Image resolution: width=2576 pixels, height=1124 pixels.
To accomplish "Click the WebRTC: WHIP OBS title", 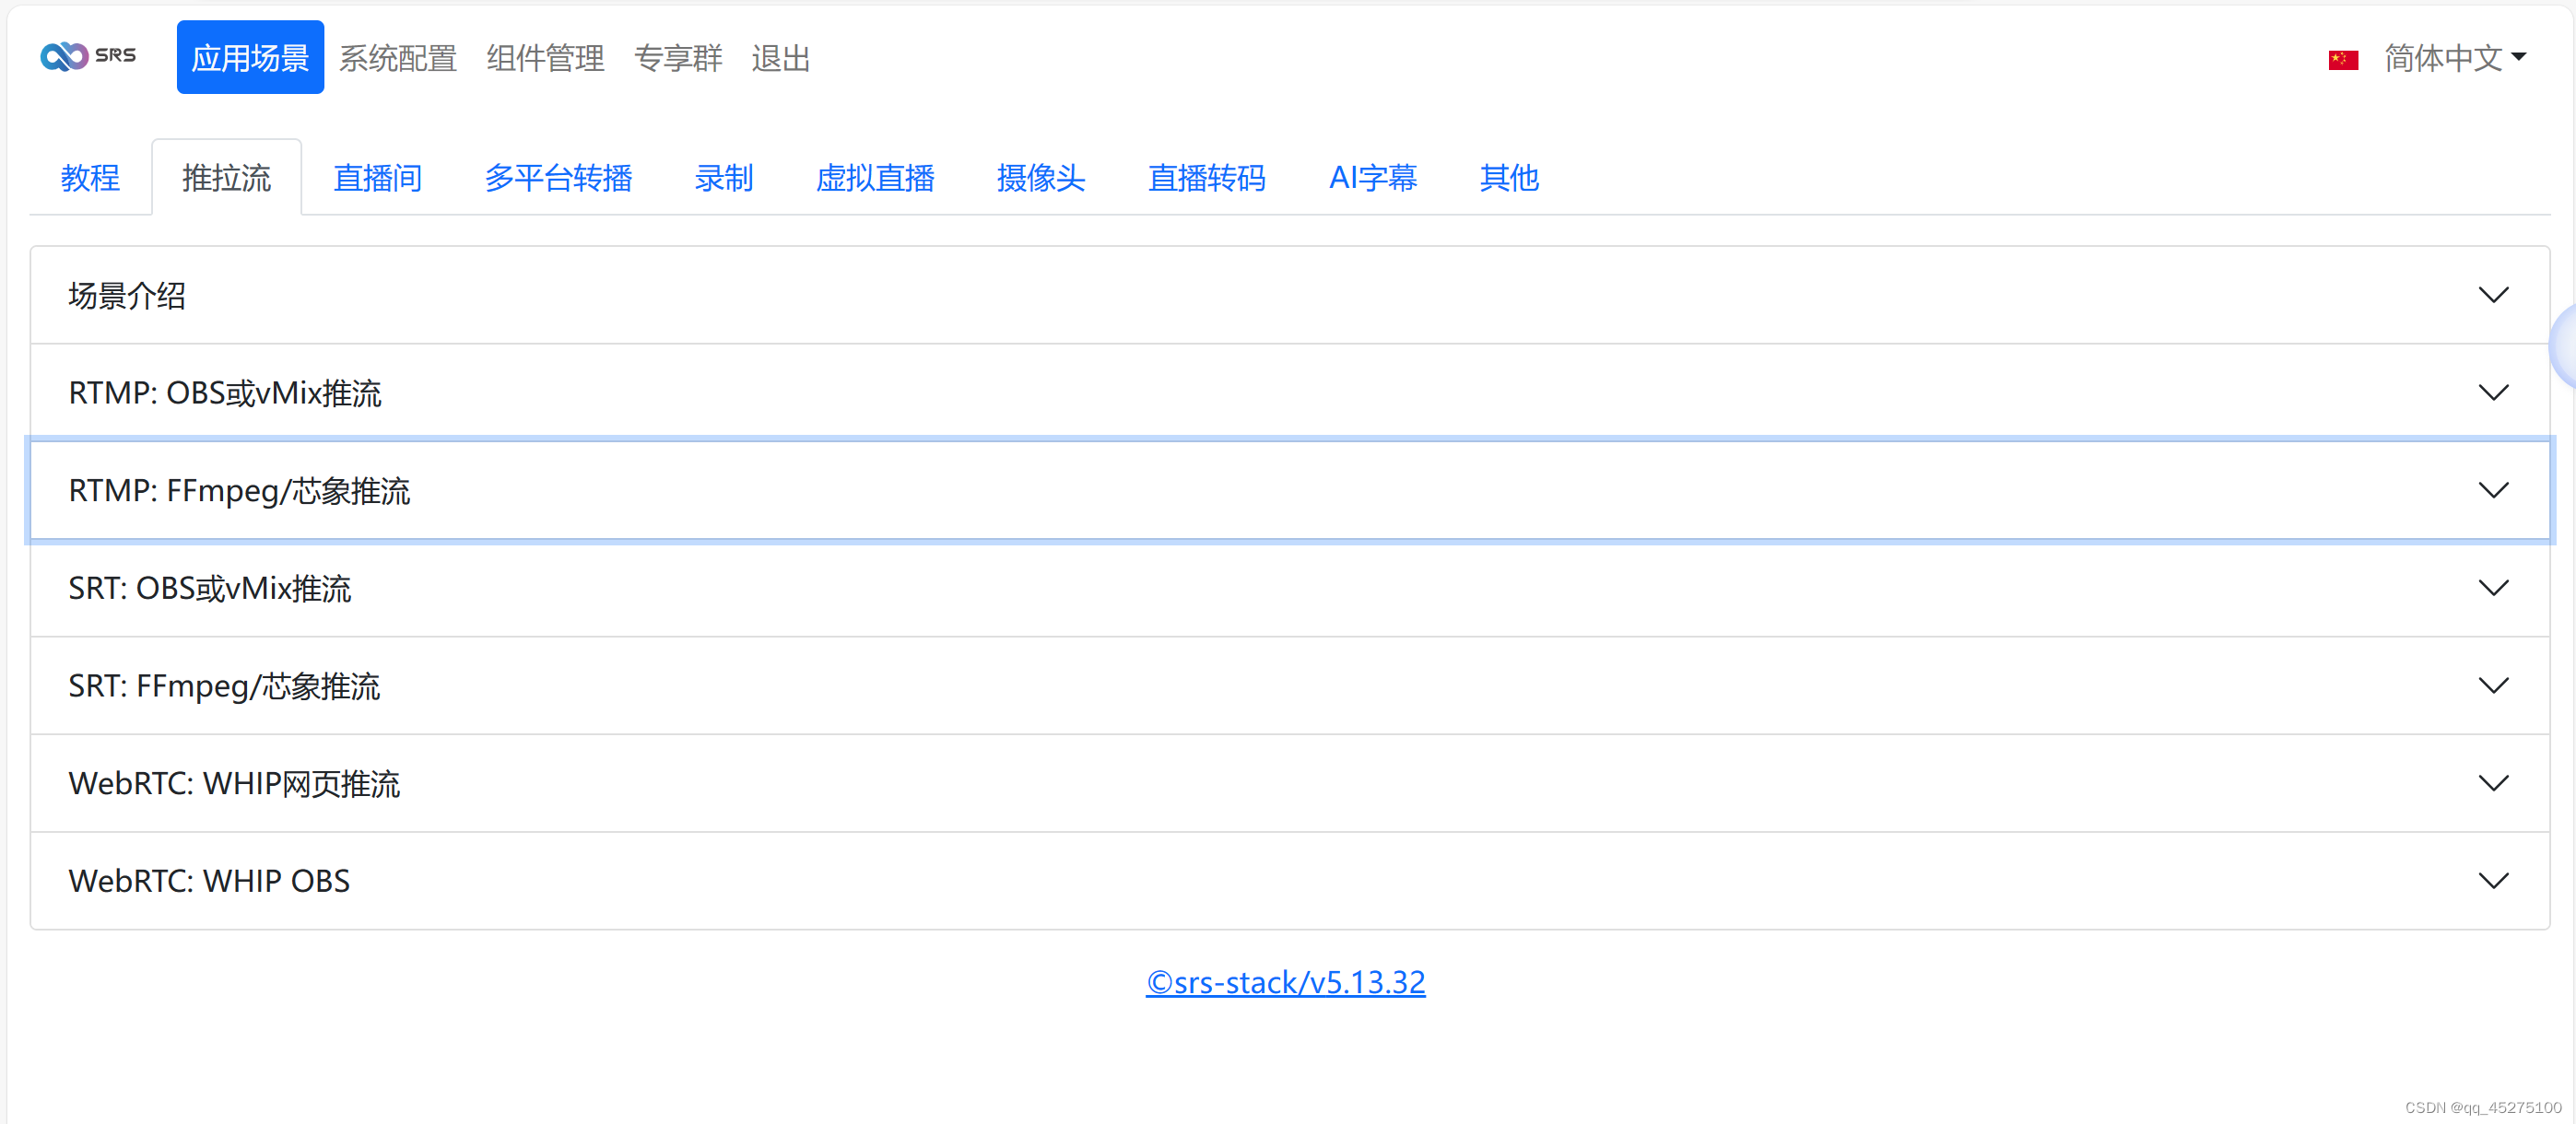I will point(209,881).
